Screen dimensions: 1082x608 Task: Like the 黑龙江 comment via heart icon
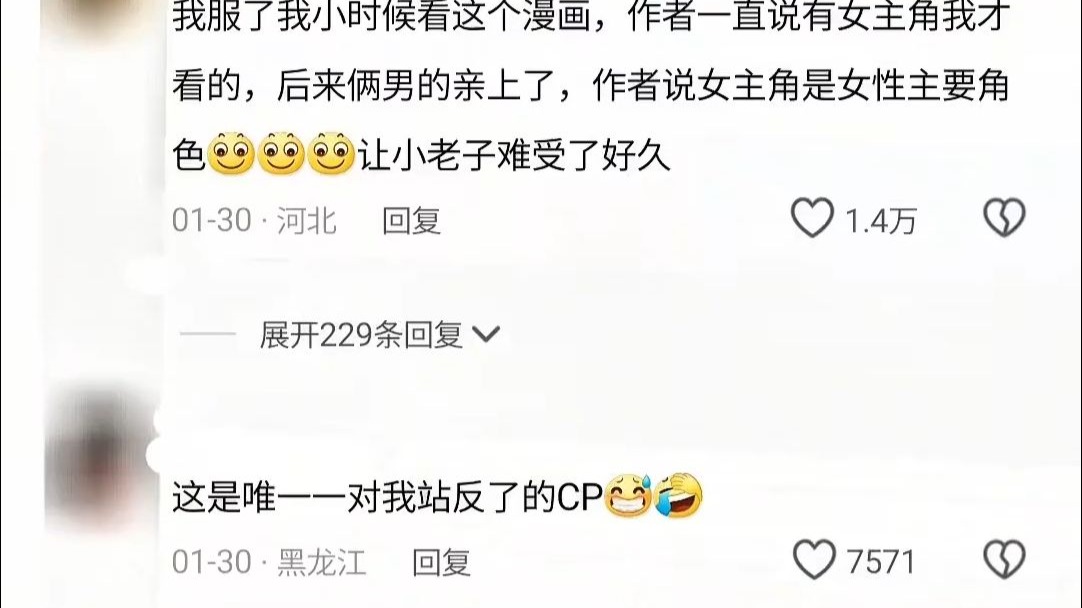(814, 559)
